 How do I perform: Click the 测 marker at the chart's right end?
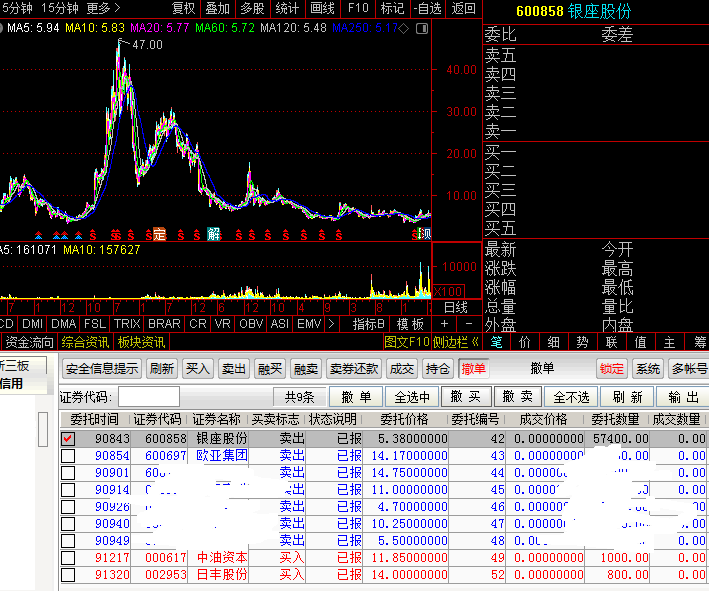425,234
